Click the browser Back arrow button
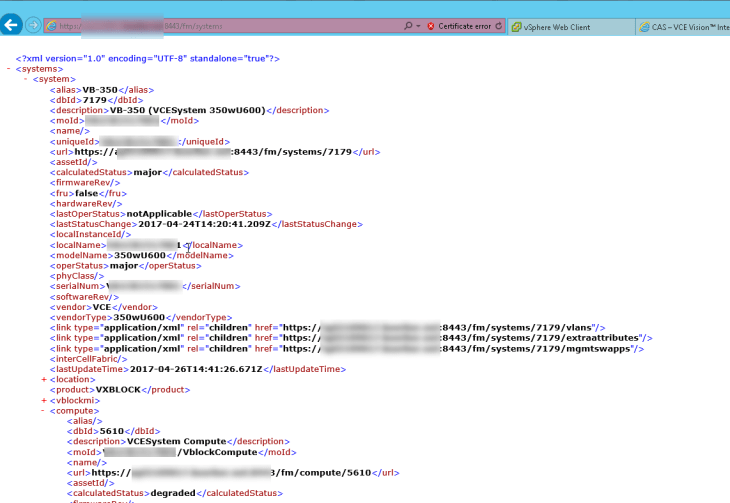This screenshot has width=730, height=503. point(12,25)
